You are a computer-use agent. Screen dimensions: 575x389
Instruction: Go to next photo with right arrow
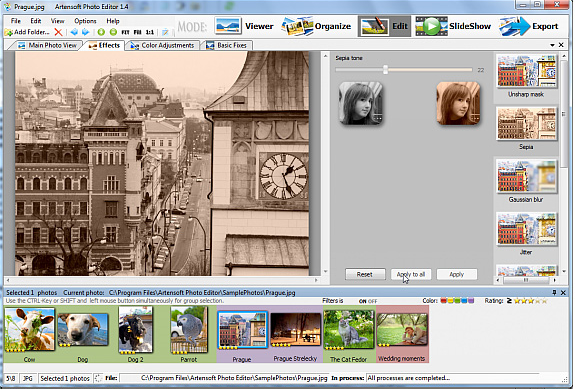click(x=85, y=32)
